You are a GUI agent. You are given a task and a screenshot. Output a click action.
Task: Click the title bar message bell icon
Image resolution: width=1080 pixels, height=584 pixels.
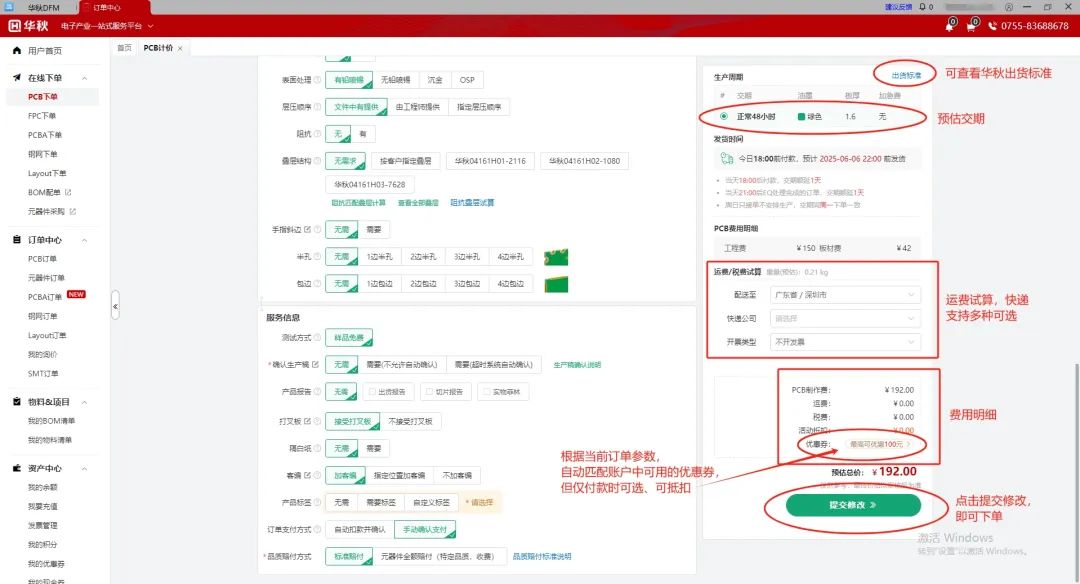coord(922,7)
